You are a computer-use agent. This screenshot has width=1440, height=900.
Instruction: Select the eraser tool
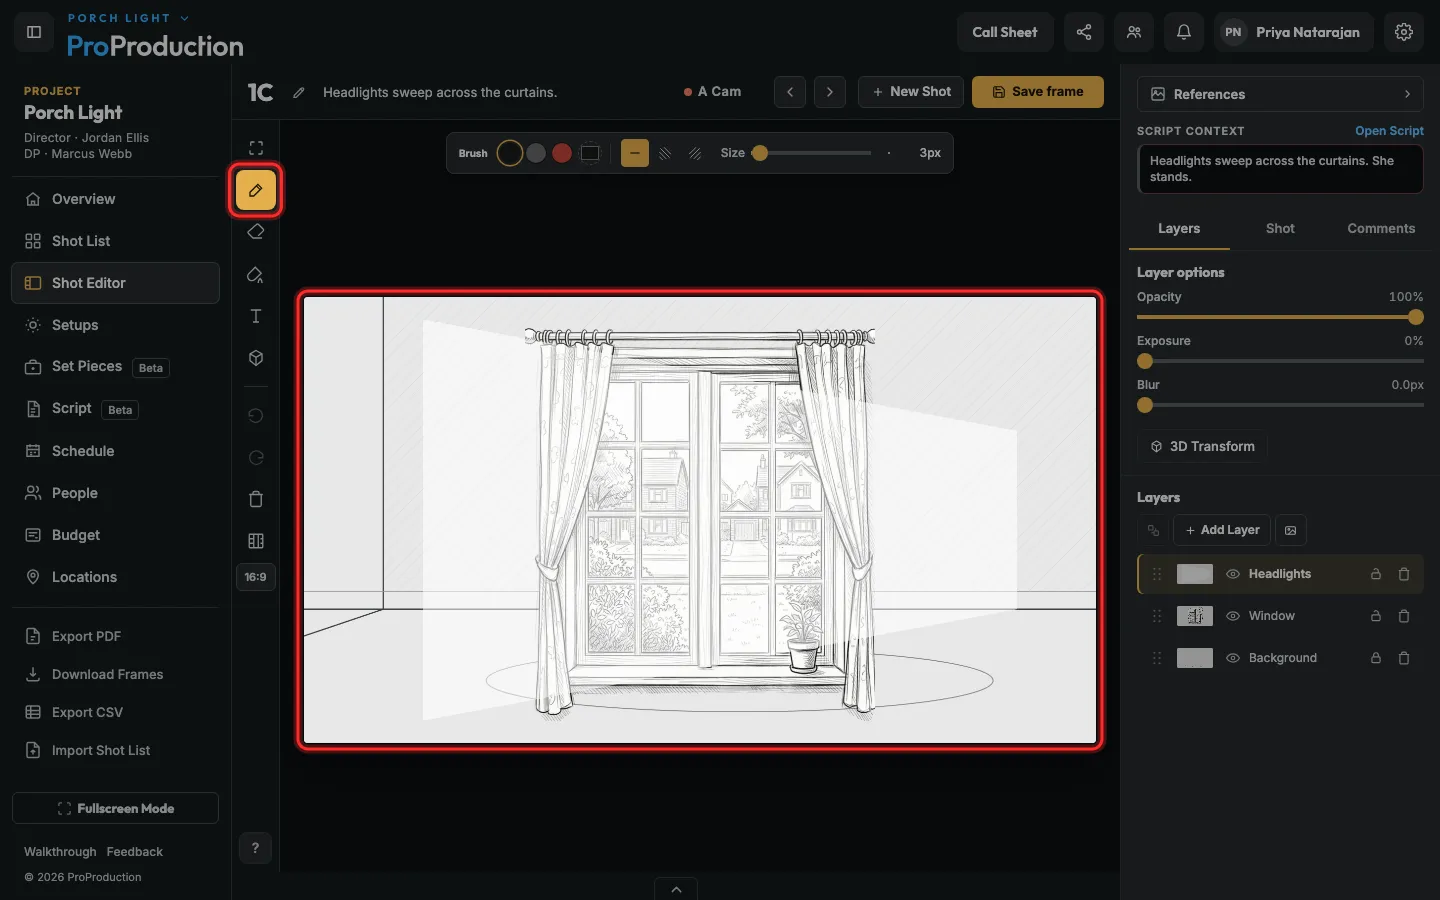256,232
